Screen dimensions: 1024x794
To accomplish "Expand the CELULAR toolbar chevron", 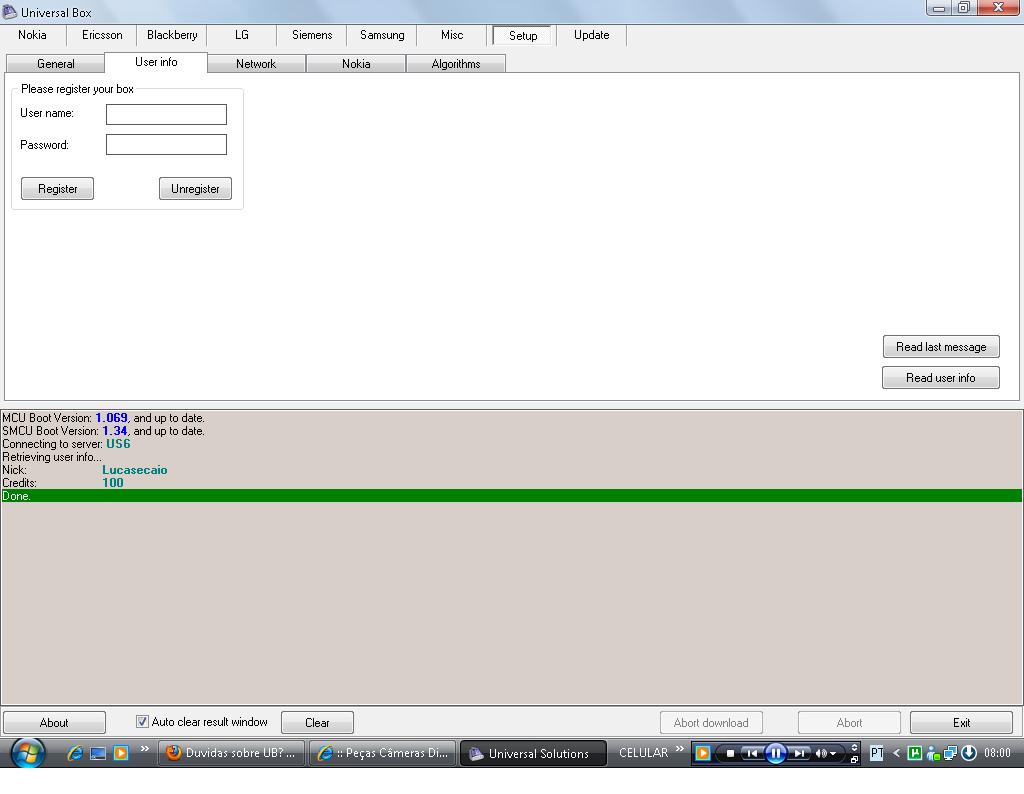I will 680,748.
